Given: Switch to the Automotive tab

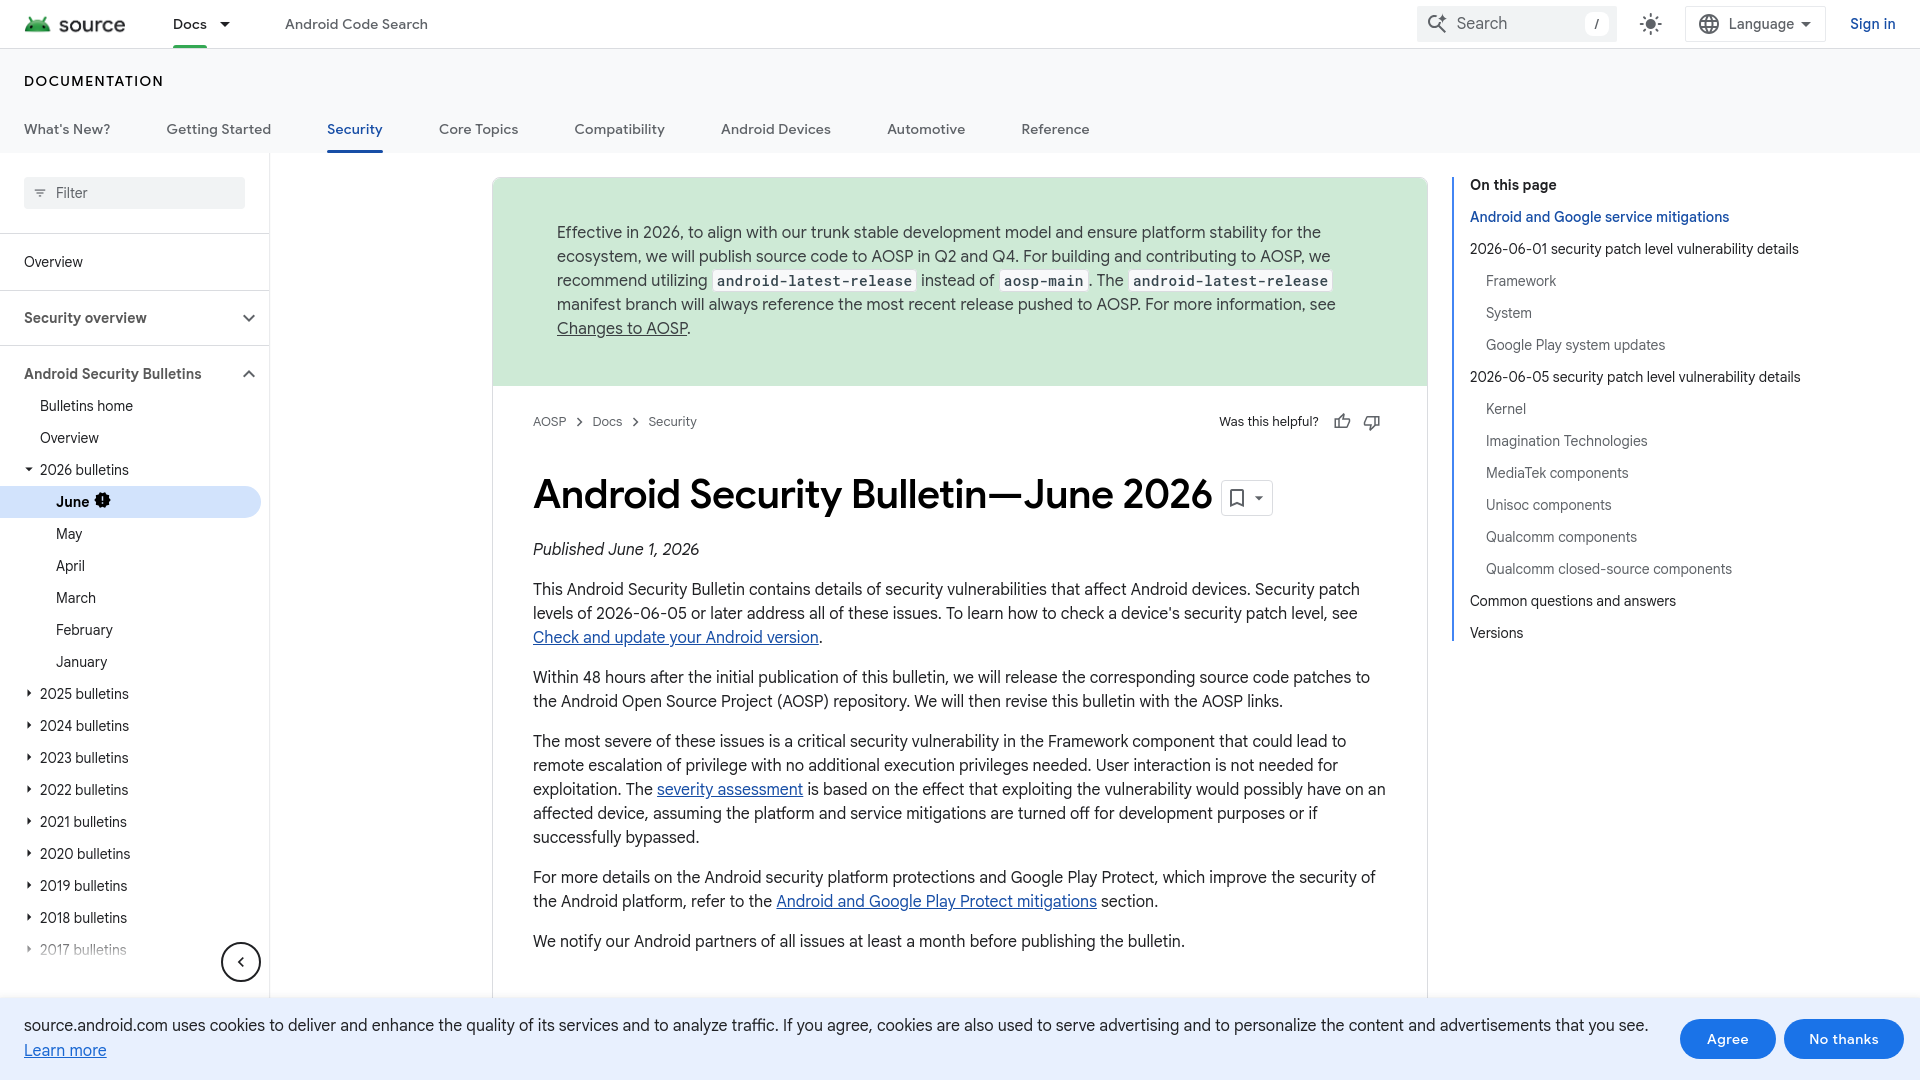Looking at the screenshot, I should [926, 129].
